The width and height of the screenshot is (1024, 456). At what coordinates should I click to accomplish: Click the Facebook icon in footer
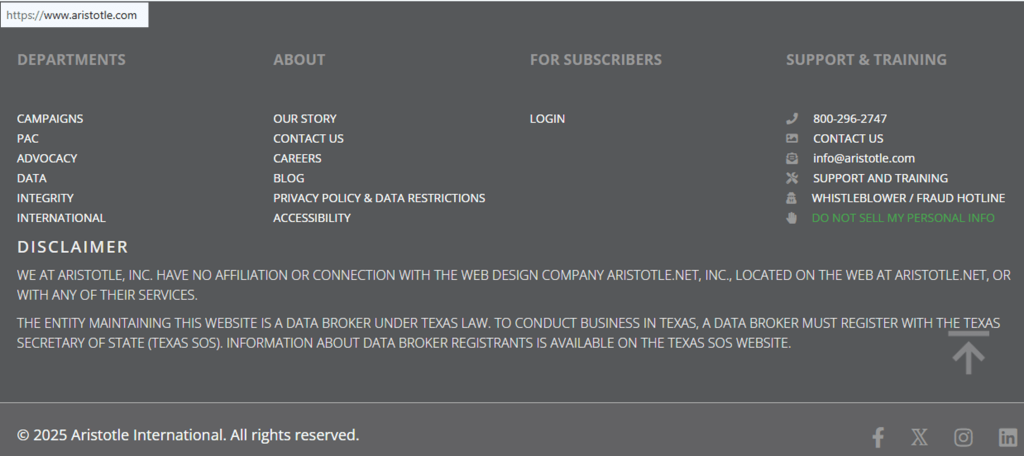(878, 437)
